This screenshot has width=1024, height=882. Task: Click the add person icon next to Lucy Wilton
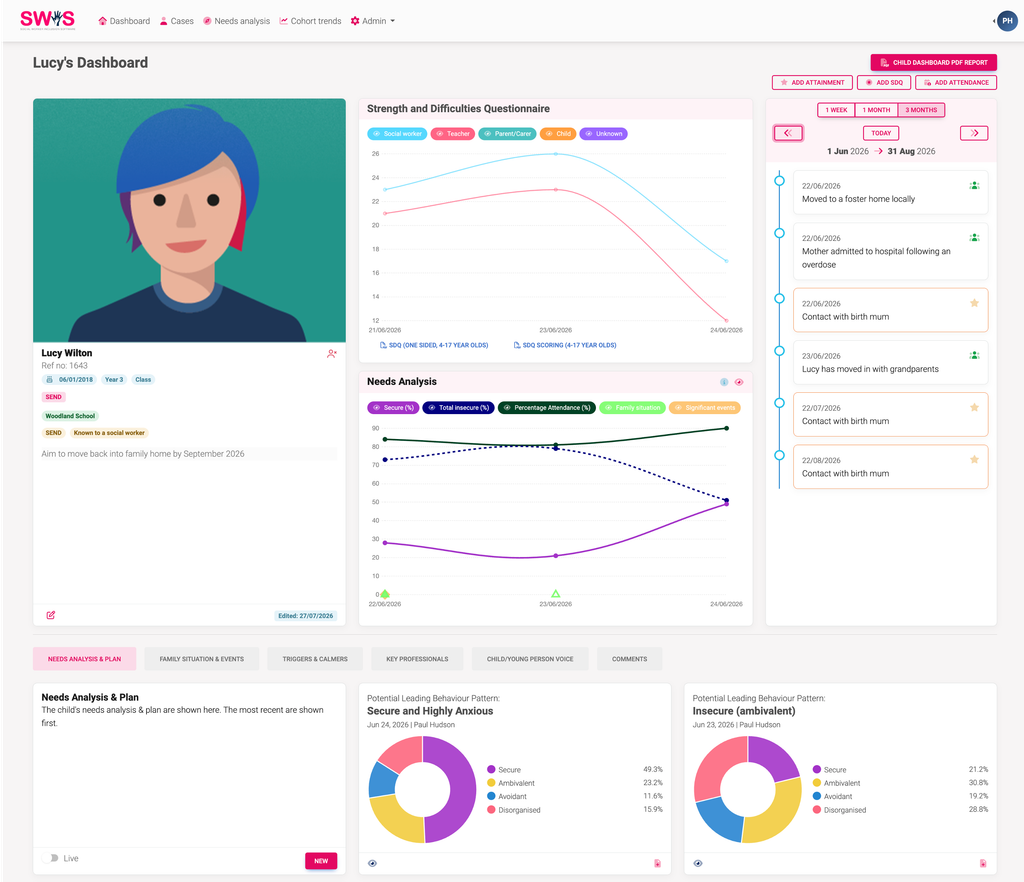(332, 354)
